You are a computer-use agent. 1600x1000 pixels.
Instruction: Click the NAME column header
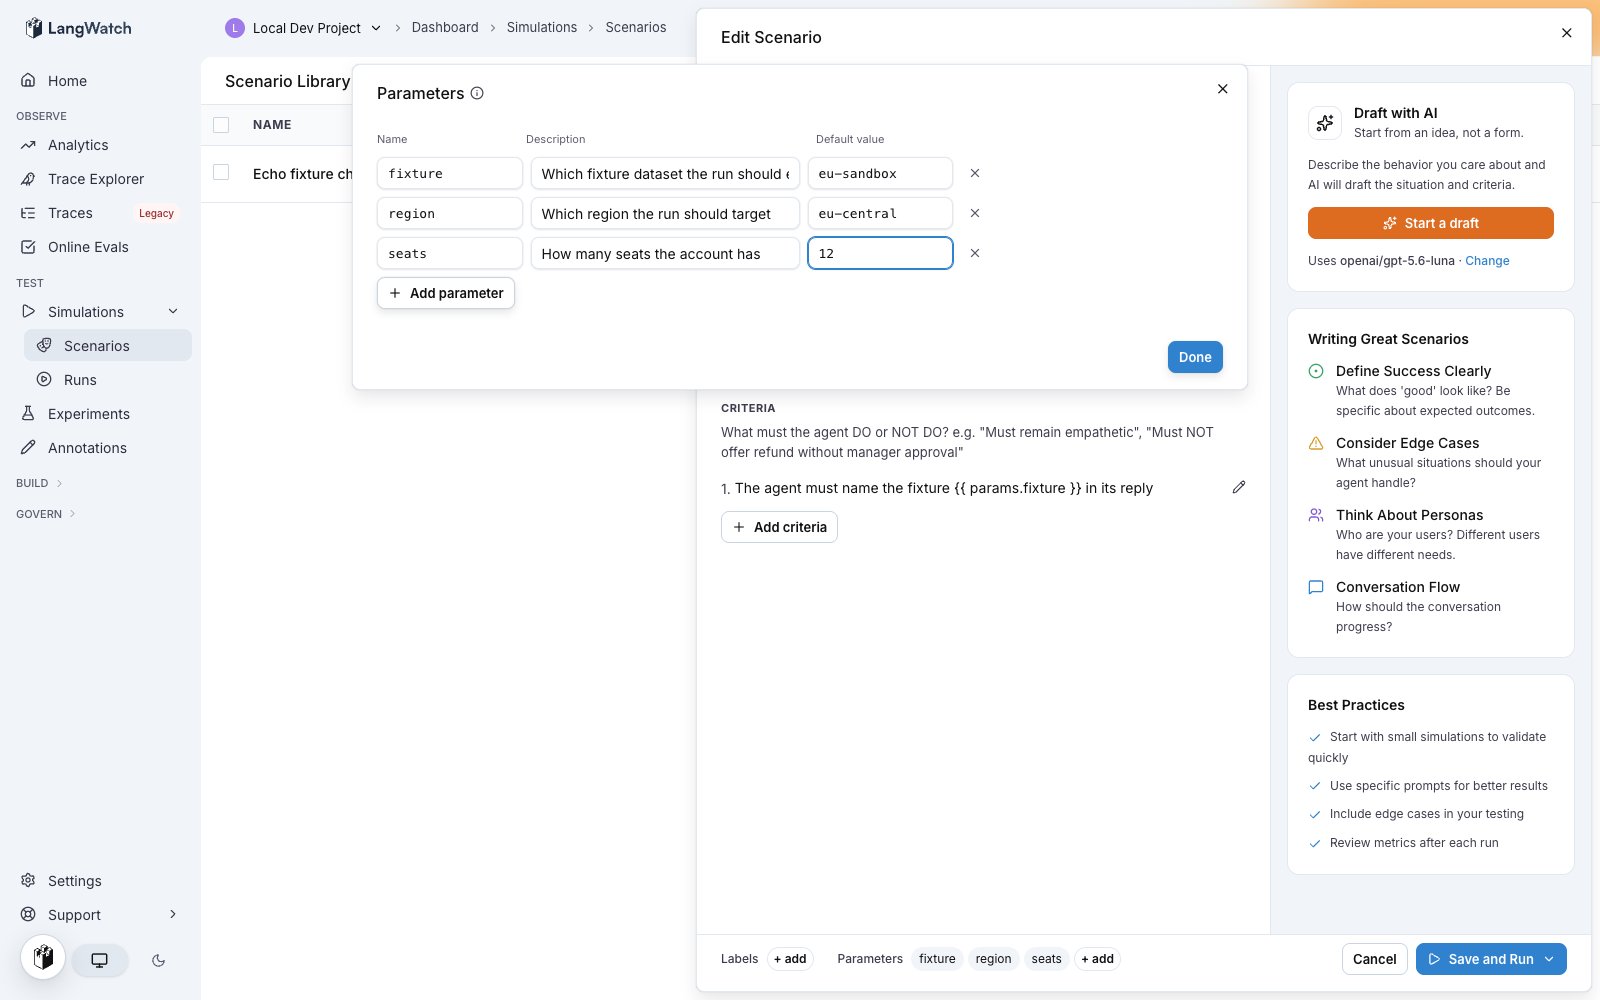[x=272, y=125]
